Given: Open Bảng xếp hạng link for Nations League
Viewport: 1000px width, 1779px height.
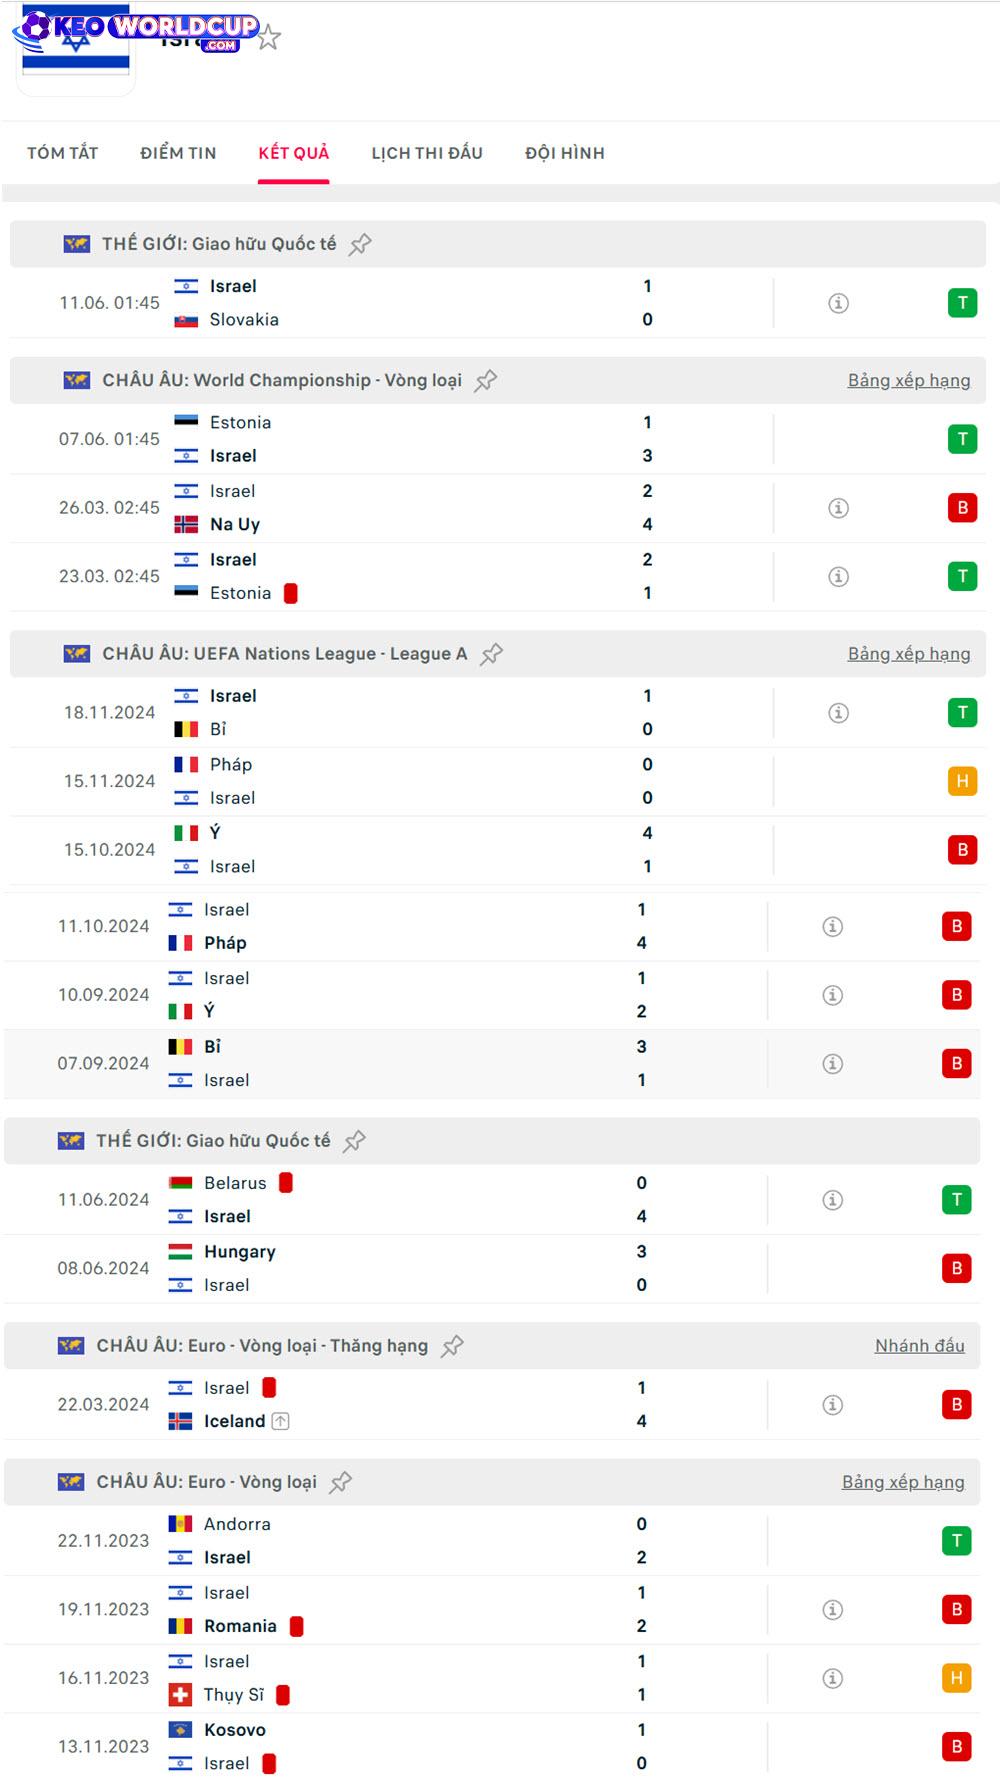Looking at the screenshot, I should (x=909, y=654).
